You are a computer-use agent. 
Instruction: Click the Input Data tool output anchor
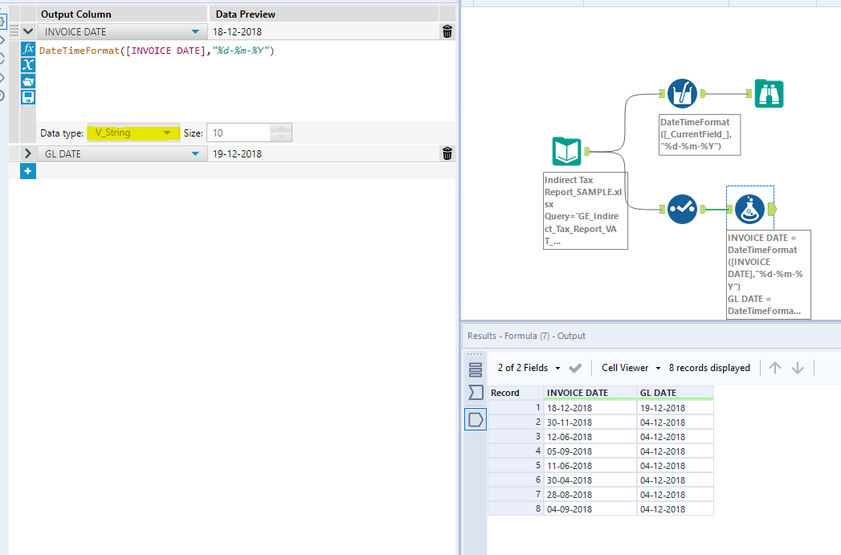[x=587, y=152]
